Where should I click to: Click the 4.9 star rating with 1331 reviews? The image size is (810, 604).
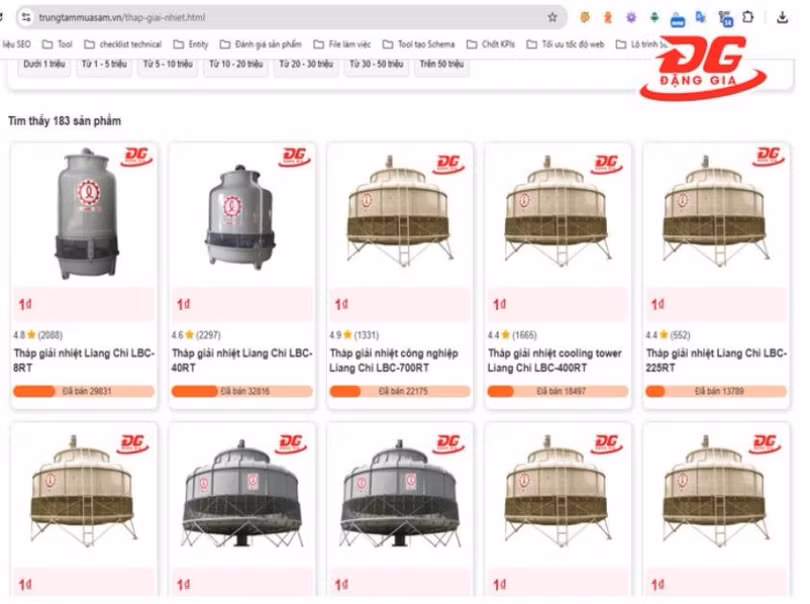coord(354,335)
